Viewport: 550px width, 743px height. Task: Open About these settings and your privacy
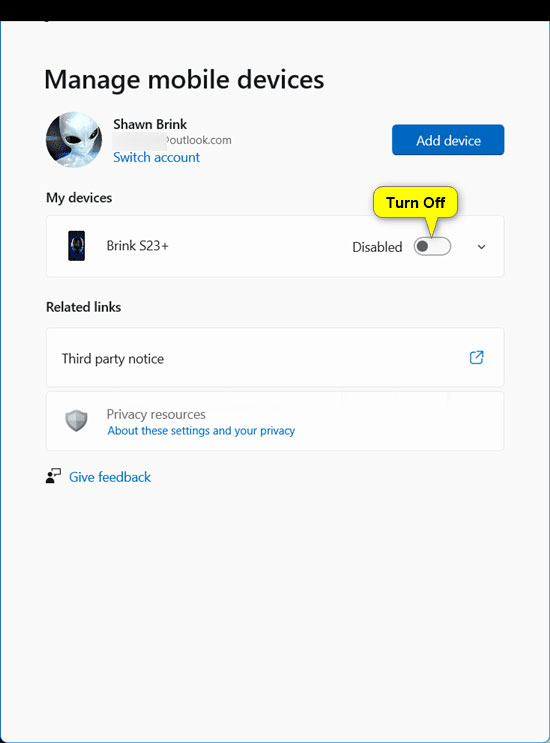[201, 431]
